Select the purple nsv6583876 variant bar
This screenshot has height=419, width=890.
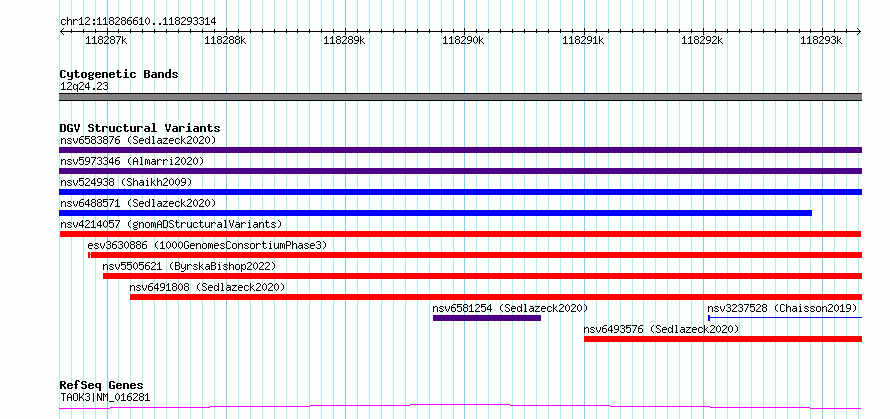[460, 150]
